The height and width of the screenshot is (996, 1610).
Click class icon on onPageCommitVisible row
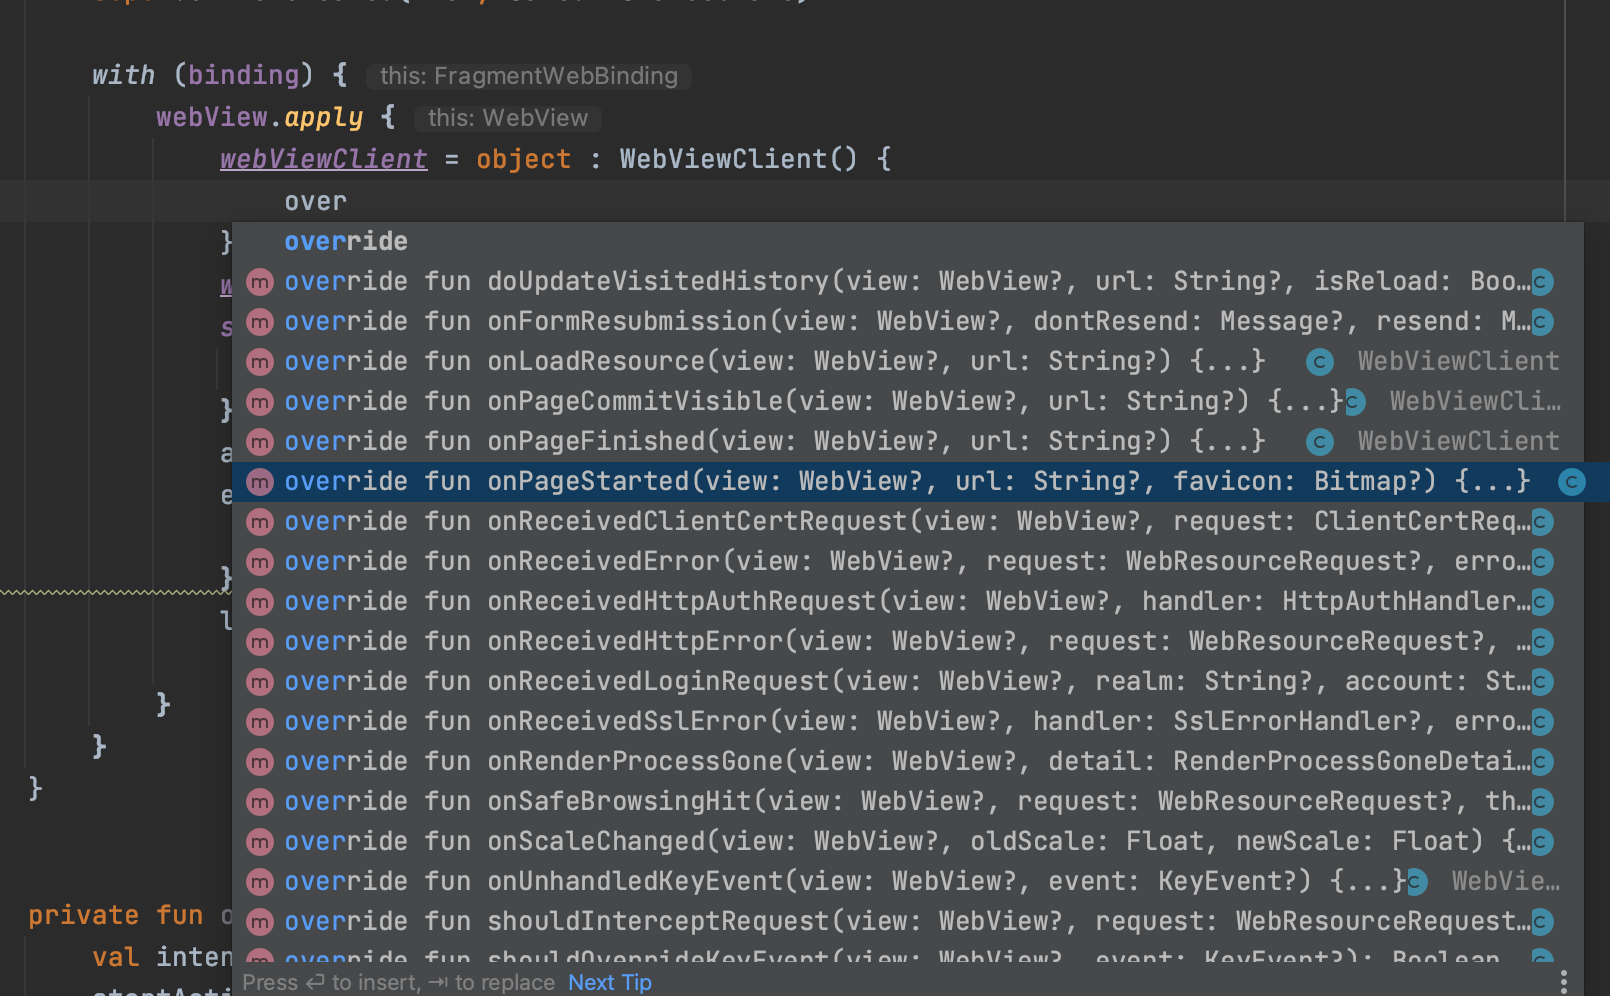[x=1354, y=402]
